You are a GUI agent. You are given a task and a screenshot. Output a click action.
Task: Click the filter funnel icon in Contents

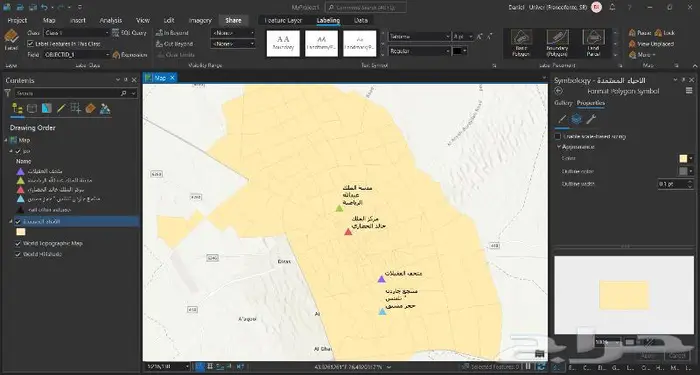tap(8, 93)
